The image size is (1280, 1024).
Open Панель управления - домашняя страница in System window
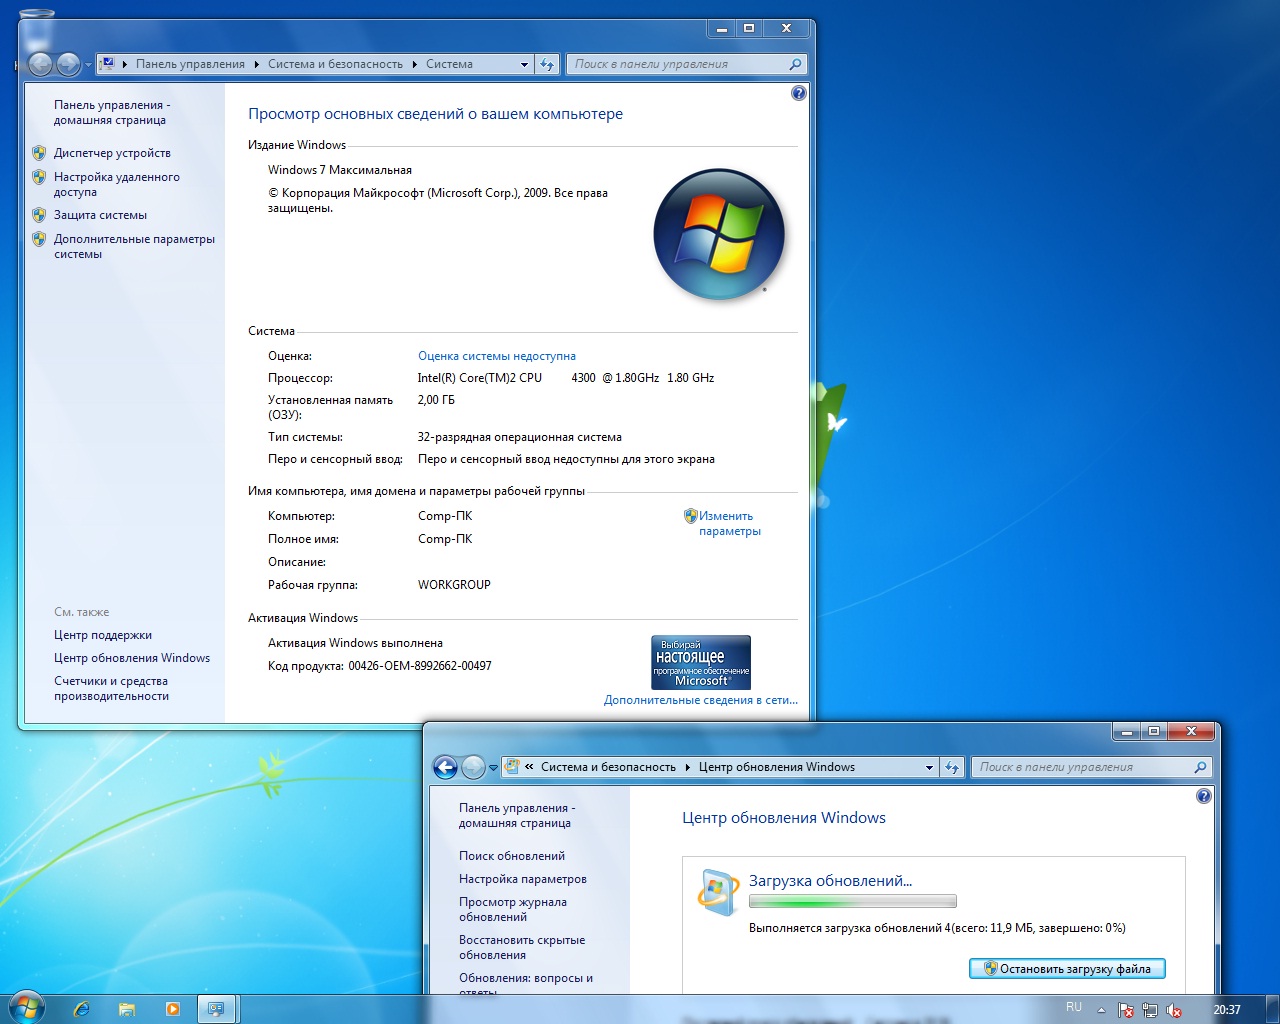(x=112, y=112)
